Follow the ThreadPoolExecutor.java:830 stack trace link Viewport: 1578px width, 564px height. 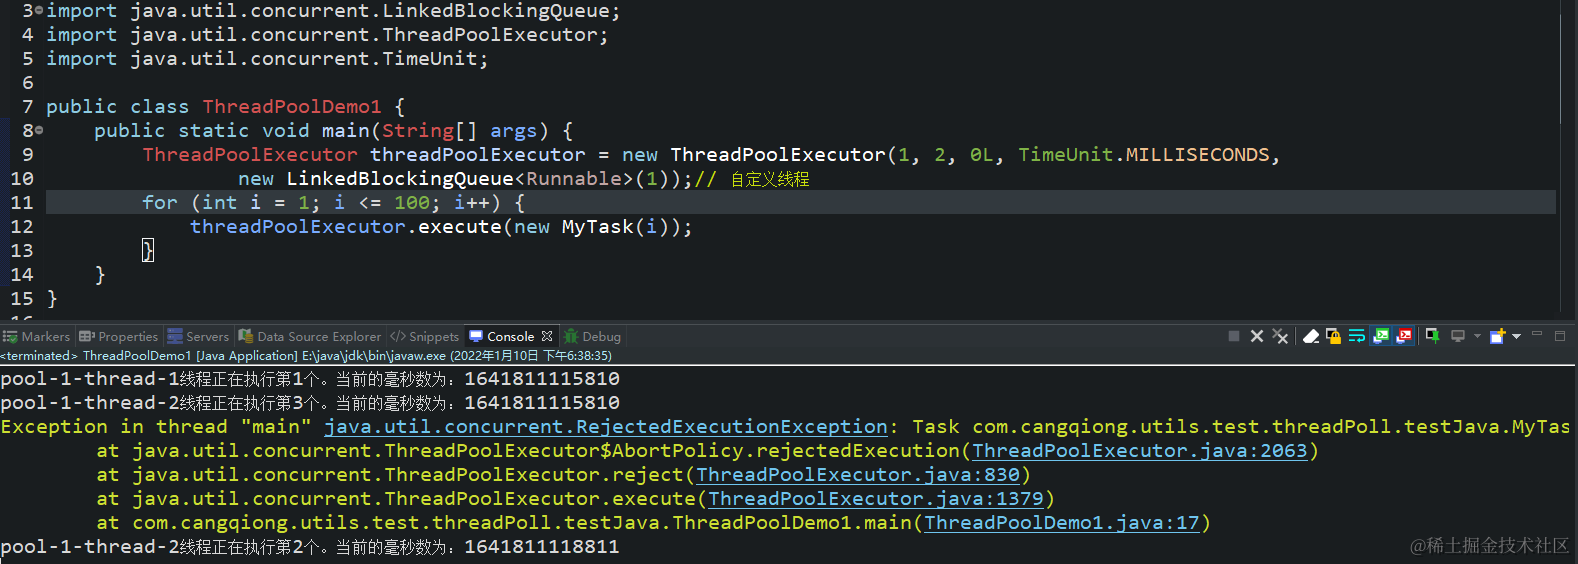coord(858,475)
